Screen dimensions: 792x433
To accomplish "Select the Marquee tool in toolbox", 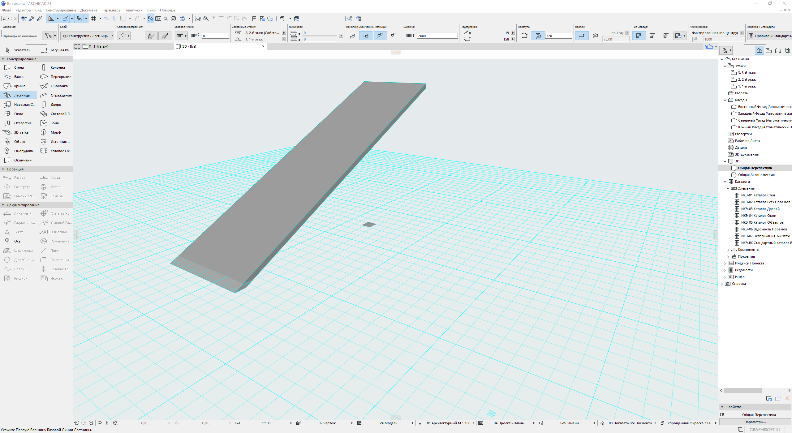I will pyautogui.click(x=56, y=50).
